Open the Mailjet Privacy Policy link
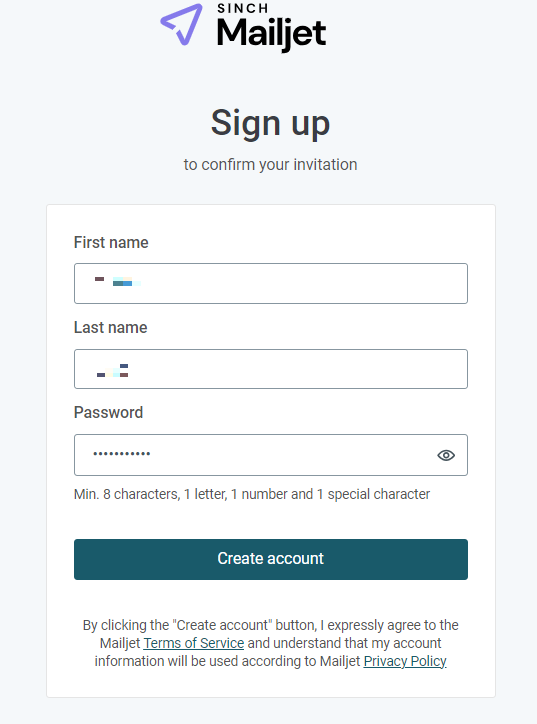537x724 pixels. (x=405, y=661)
